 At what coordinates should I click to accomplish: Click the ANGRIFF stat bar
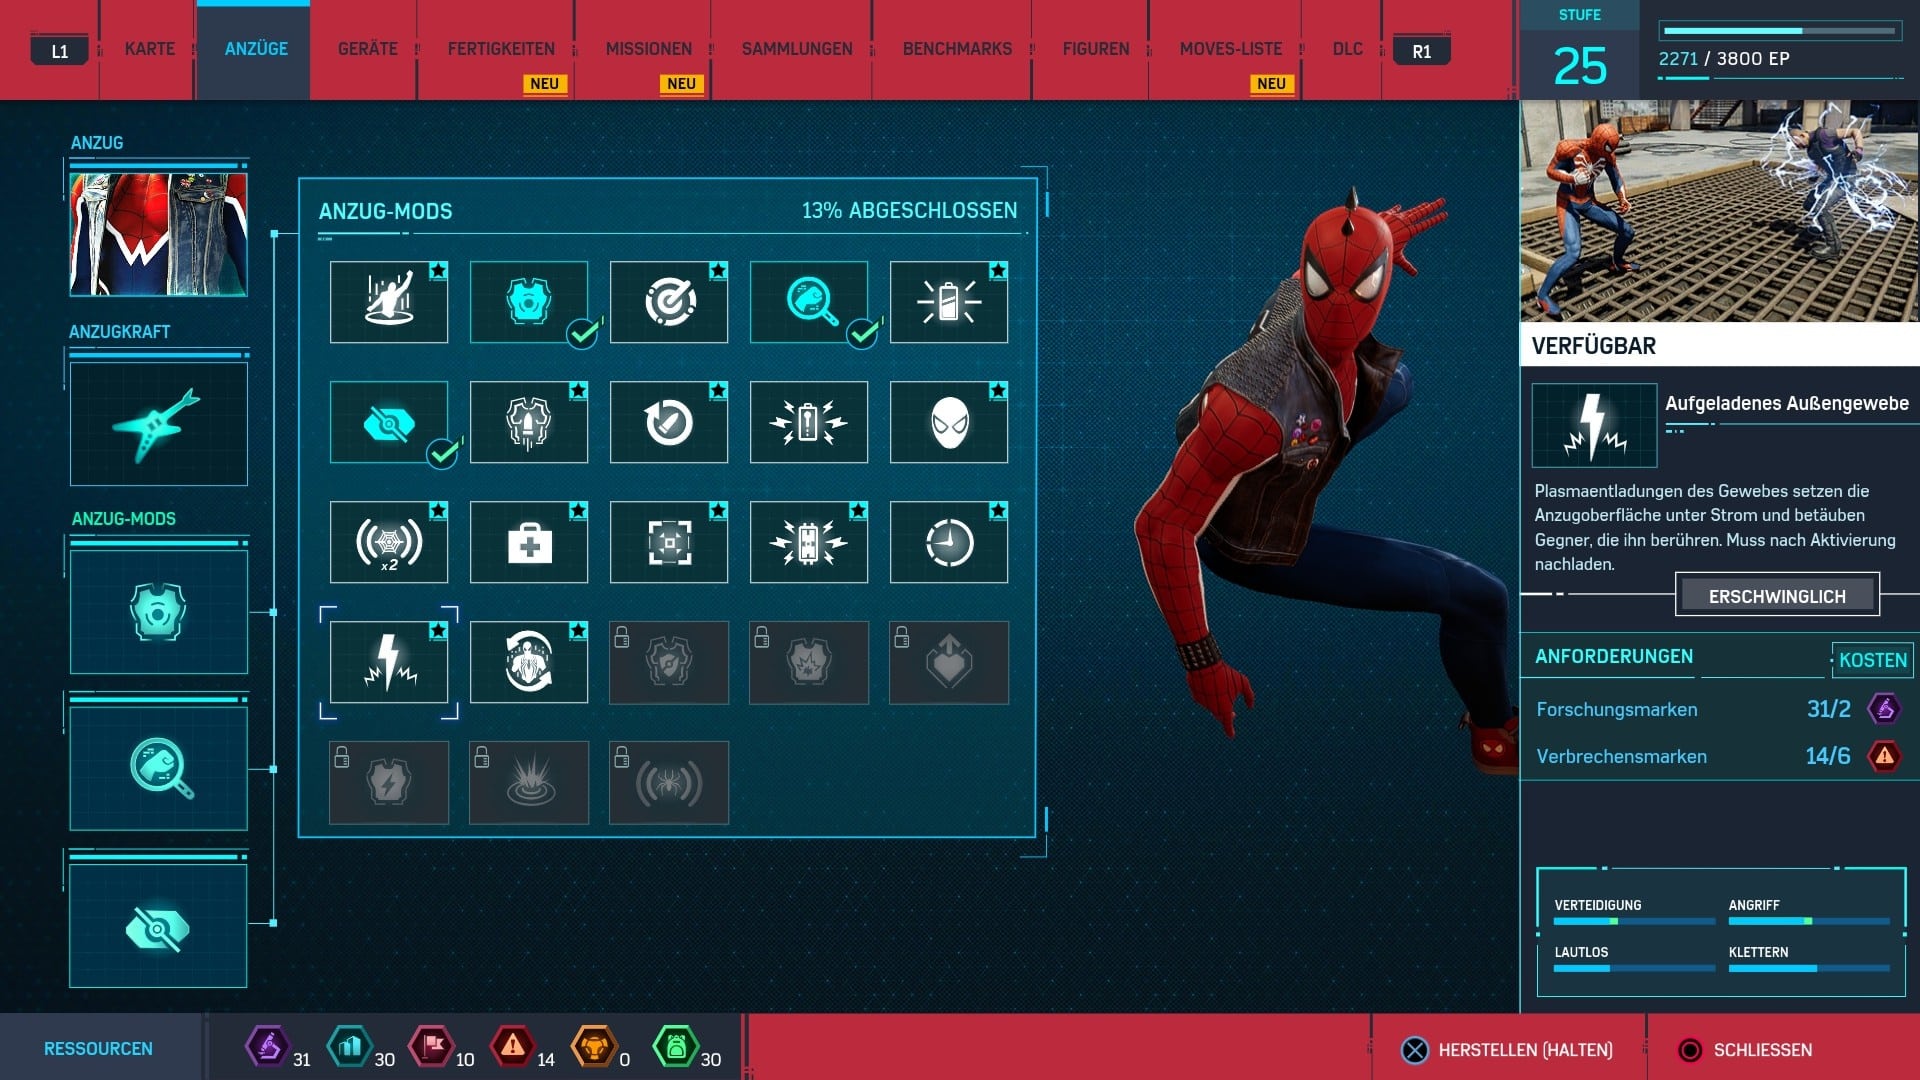(x=1809, y=921)
